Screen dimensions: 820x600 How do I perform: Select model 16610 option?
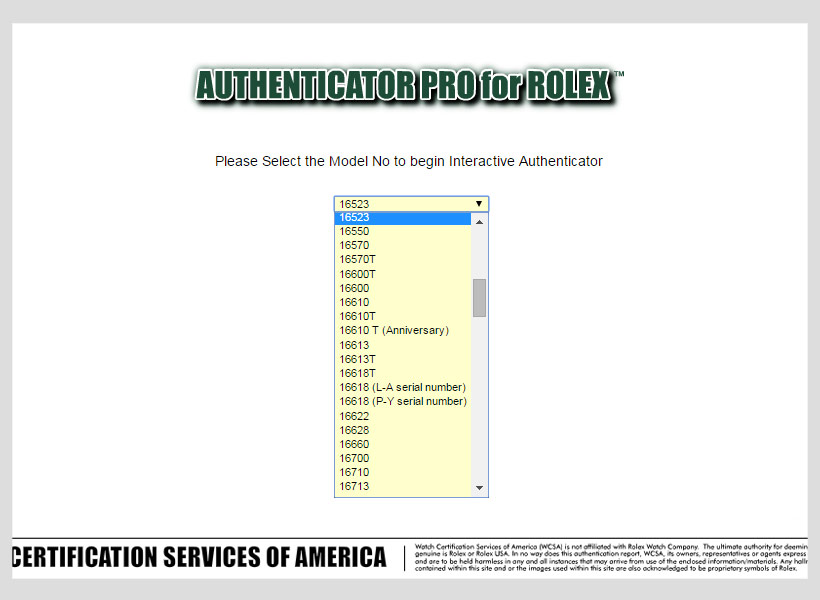pos(403,302)
